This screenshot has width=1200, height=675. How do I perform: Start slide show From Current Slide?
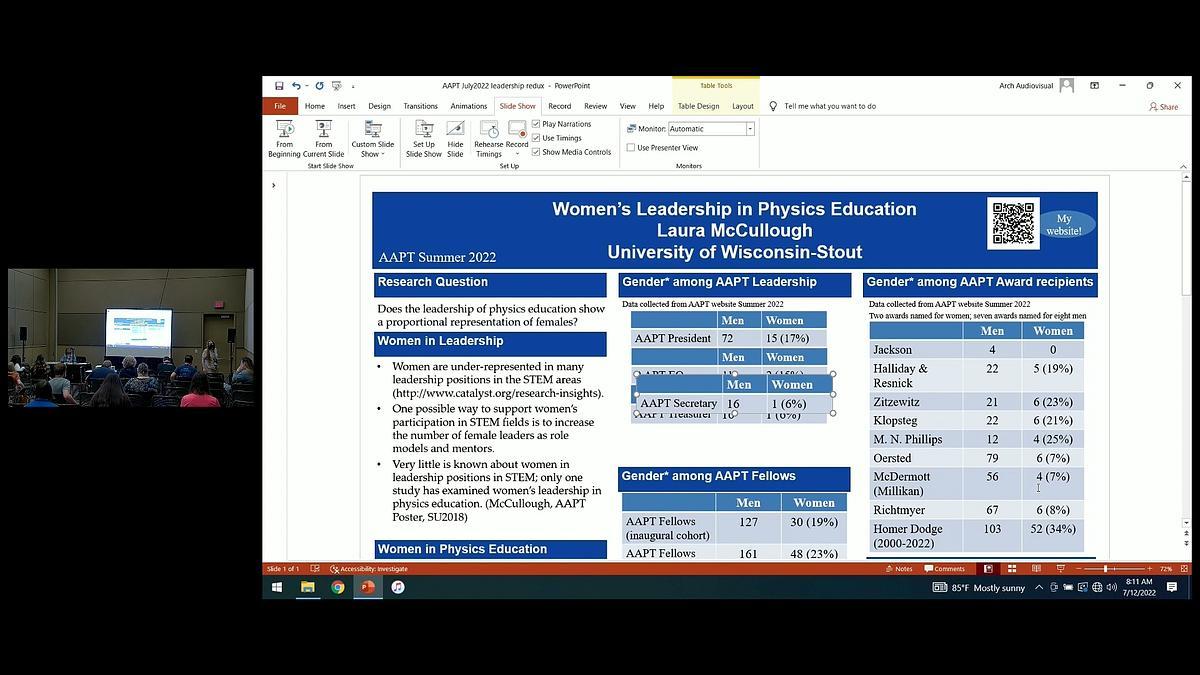click(323, 139)
